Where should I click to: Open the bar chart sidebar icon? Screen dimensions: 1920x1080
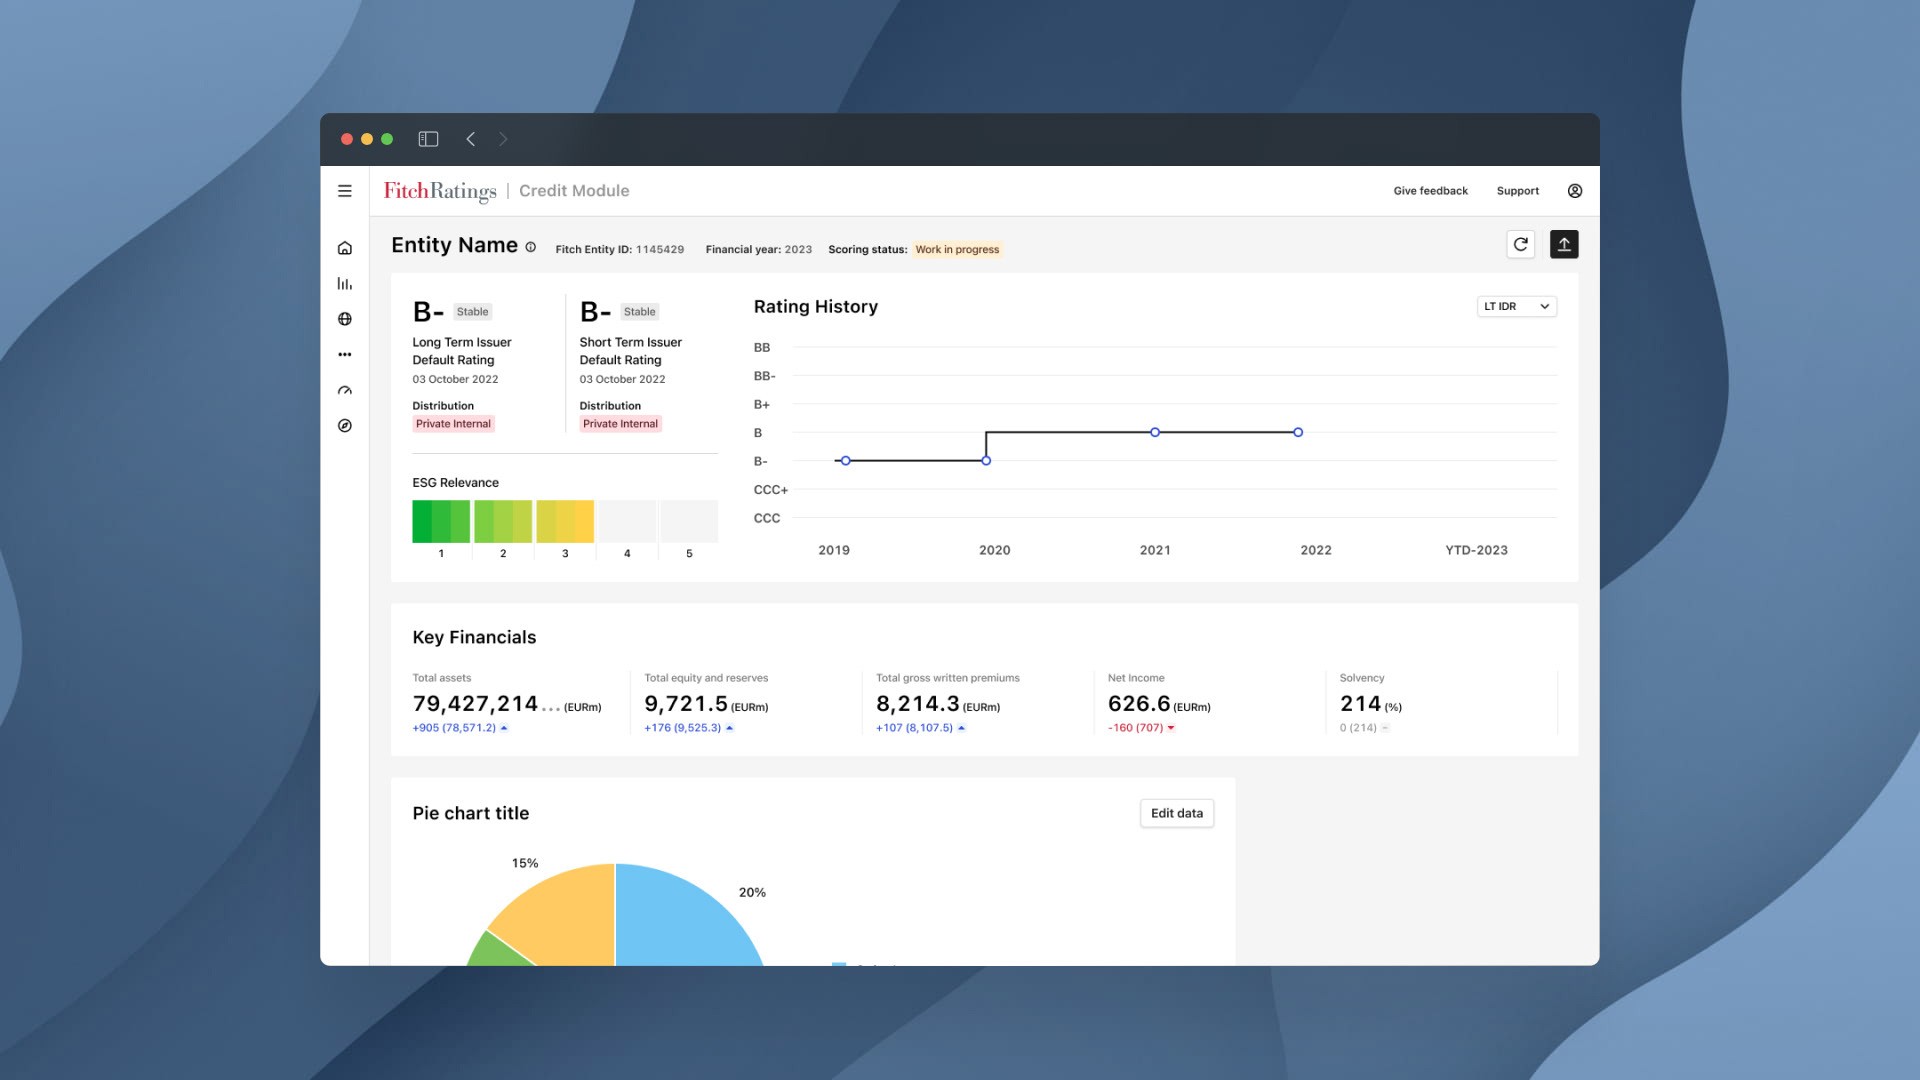345,284
